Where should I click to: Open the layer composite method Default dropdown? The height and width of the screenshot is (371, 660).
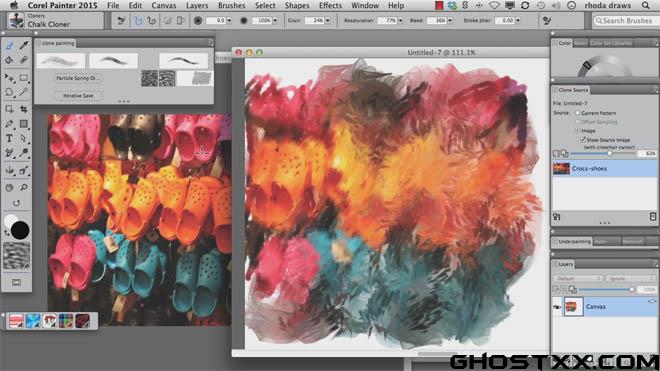(x=578, y=278)
